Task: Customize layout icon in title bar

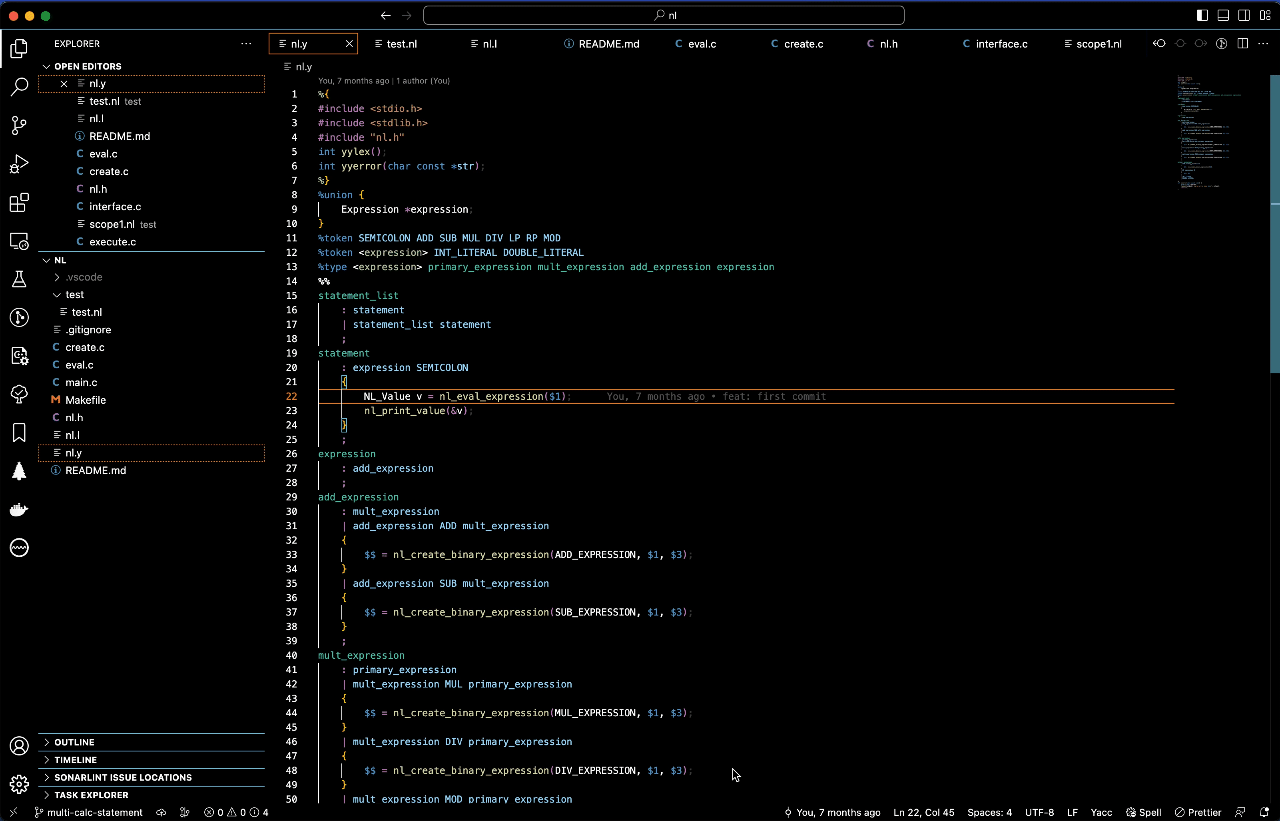Action: click(x=1265, y=15)
